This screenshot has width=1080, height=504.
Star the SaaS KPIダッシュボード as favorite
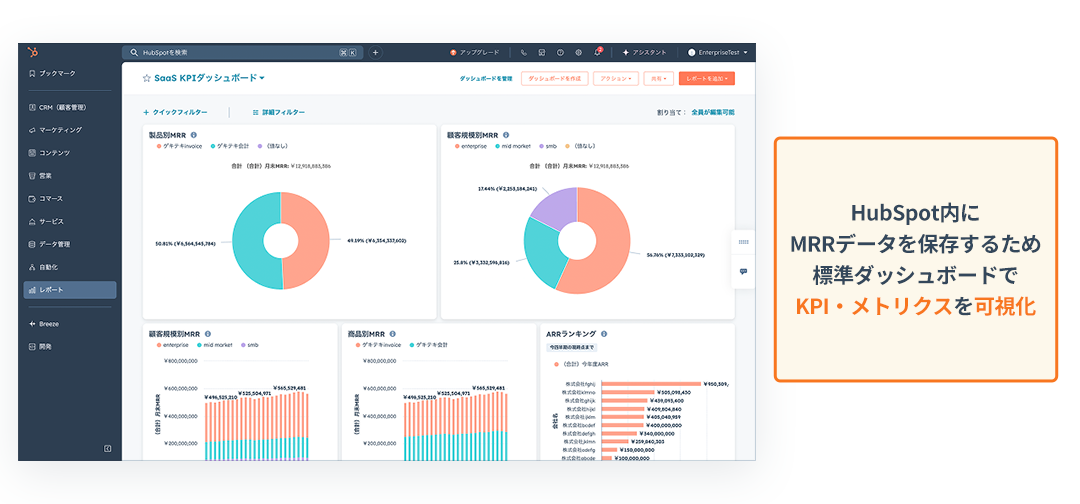point(146,78)
